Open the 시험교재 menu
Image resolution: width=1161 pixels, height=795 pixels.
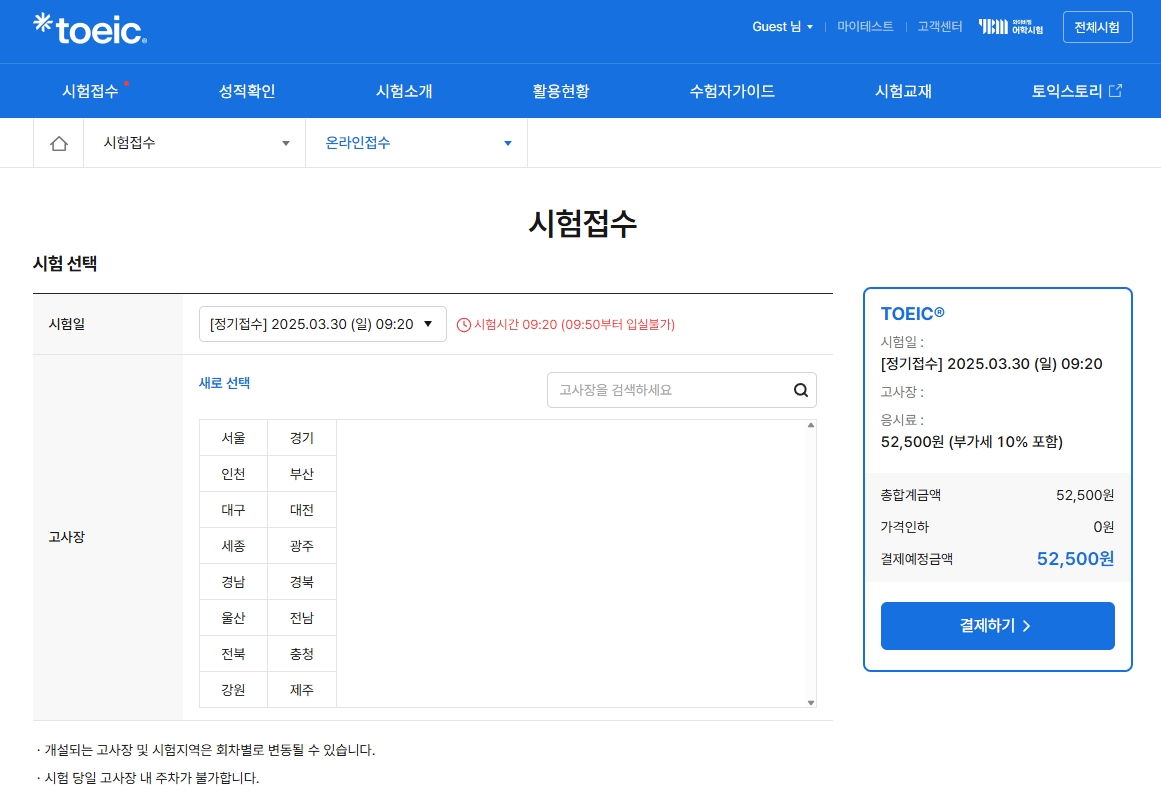click(x=902, y=90)
